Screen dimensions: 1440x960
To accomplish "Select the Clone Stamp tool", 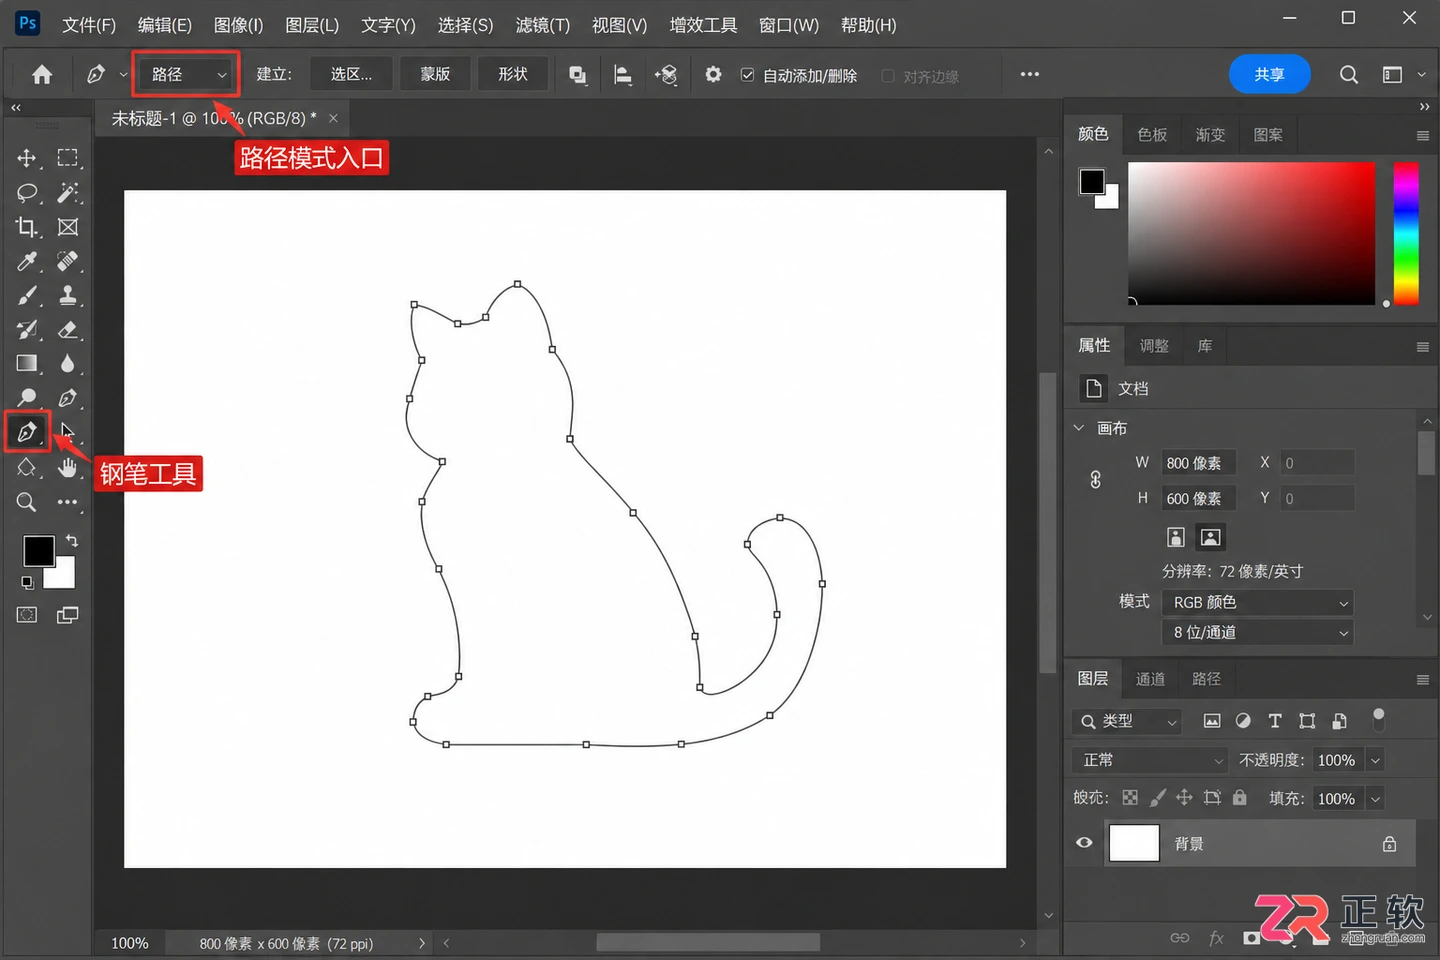I will pos(68,295).
